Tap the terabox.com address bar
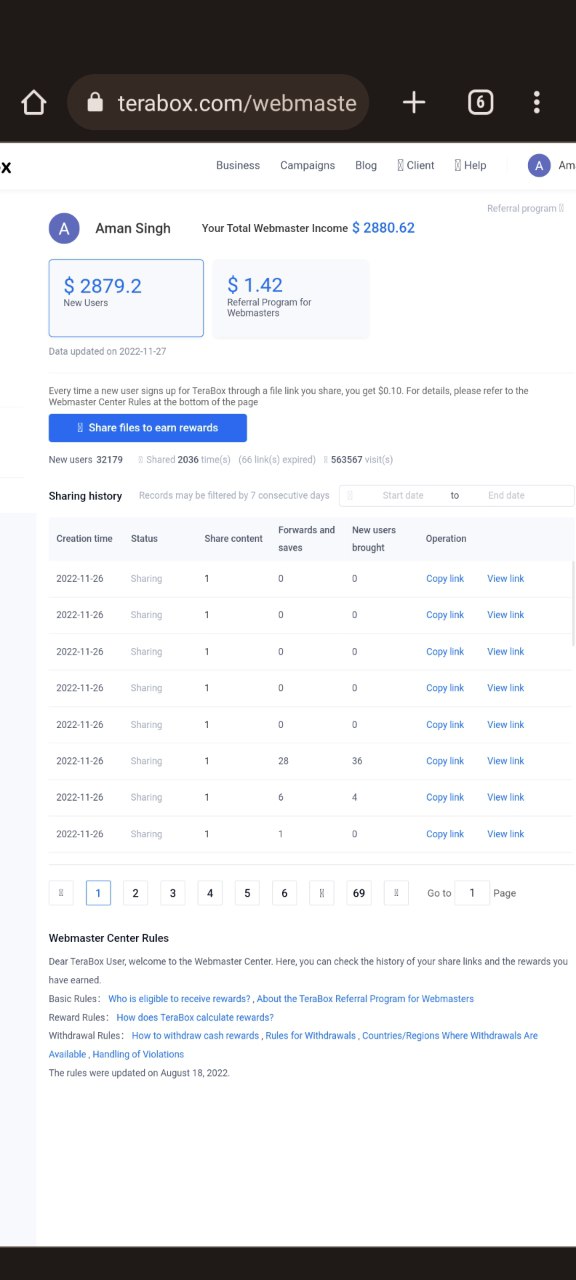This screenshot has width=576, height=1280. (218, 102)
